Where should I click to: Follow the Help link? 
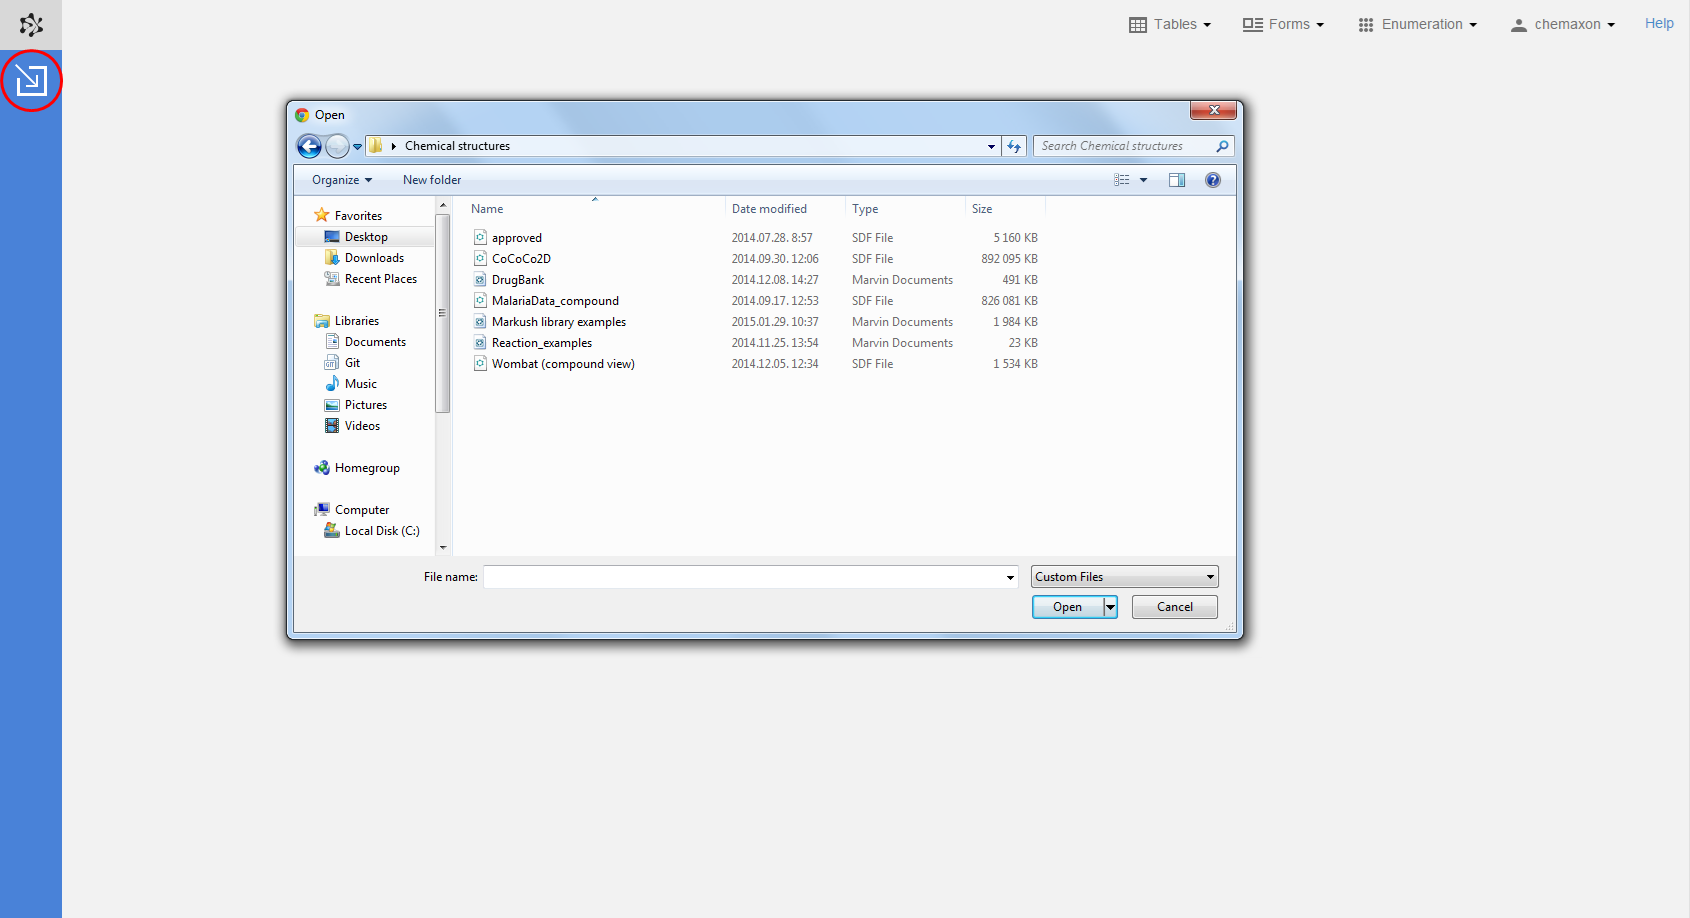point(1658,23)
